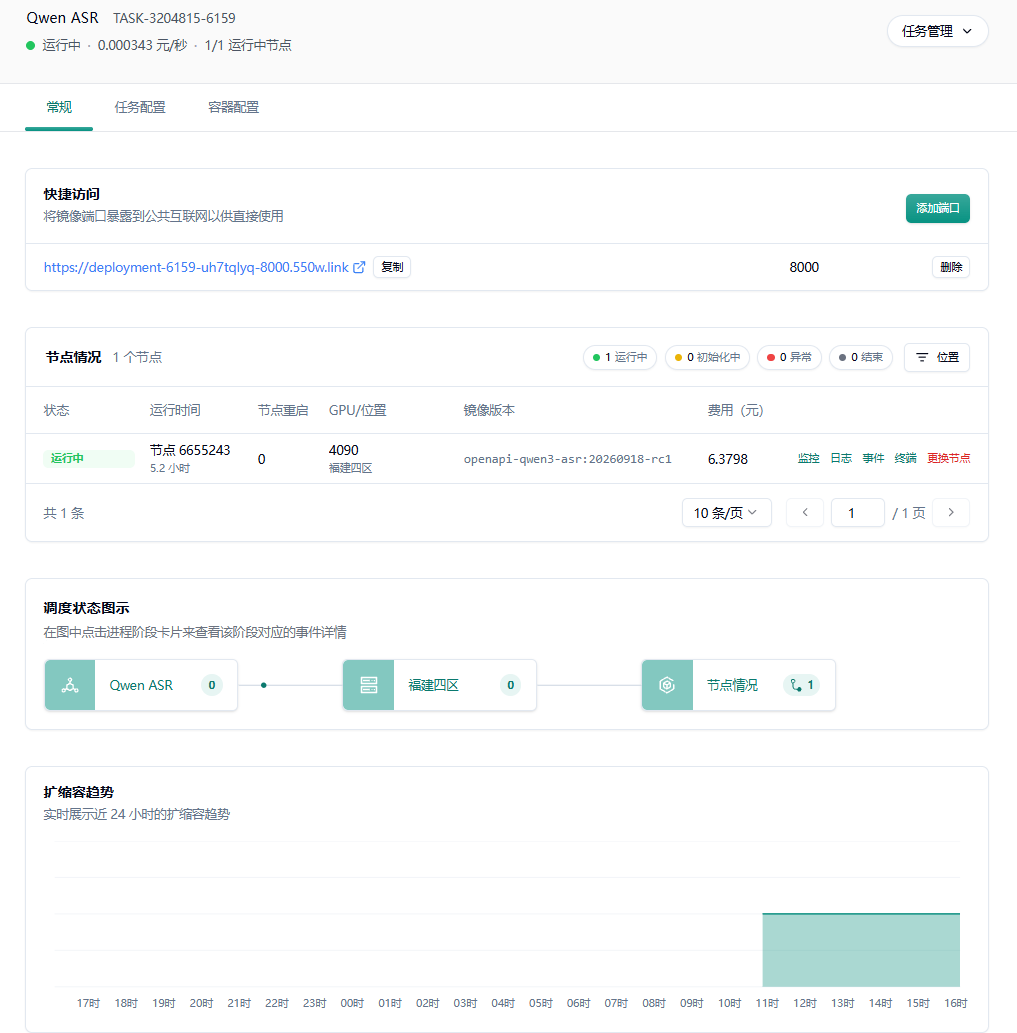The image size is (1017, 1033).
Task: Click the teal area in 扩缩容趋势 chart
Action: 861,950
